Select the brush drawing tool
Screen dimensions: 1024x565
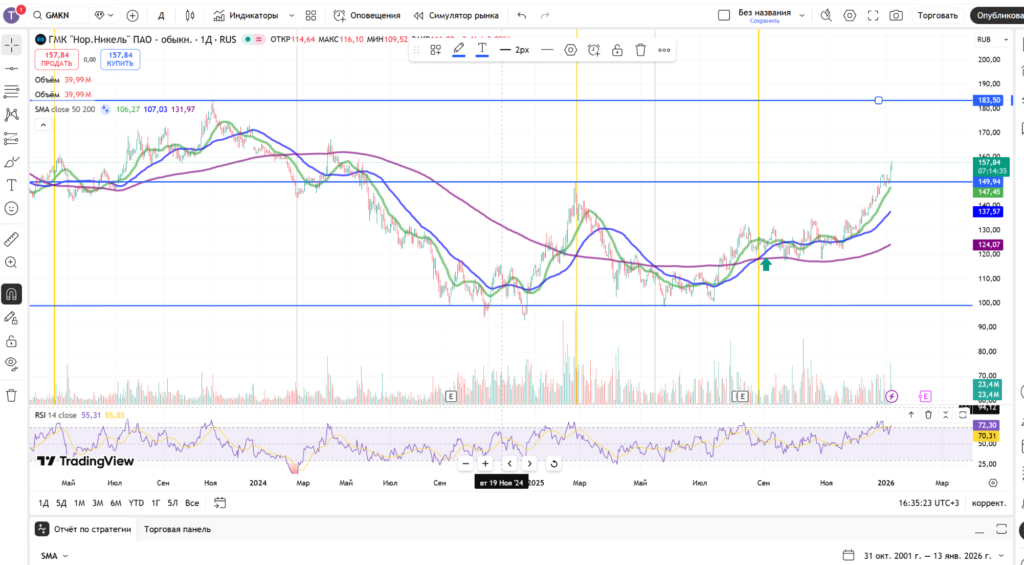tap(11, 162)
